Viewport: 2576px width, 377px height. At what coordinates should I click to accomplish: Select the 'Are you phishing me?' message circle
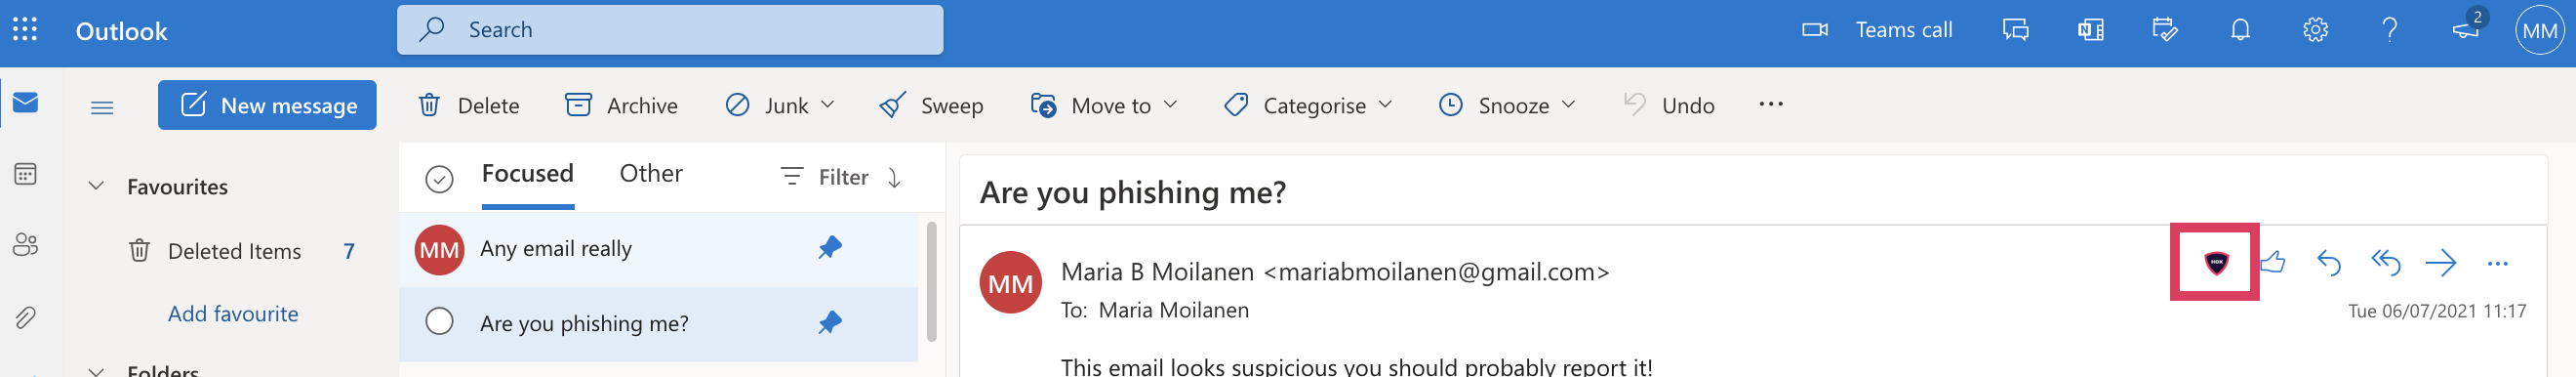pos(439,322)
